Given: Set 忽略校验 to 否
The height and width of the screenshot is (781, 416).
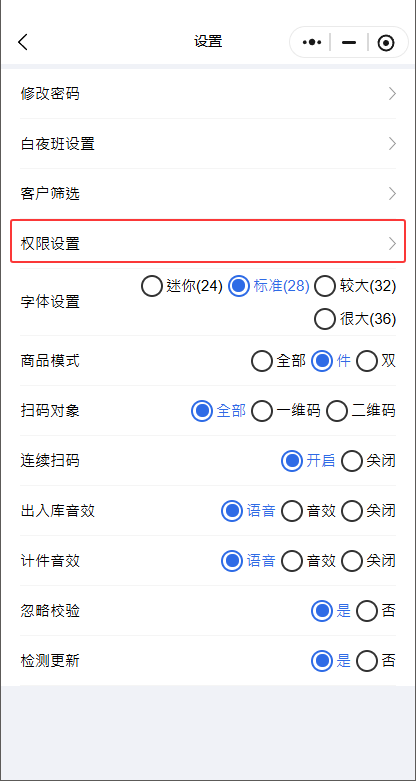Looking at the screenshot, I should [x=376, y=611].
